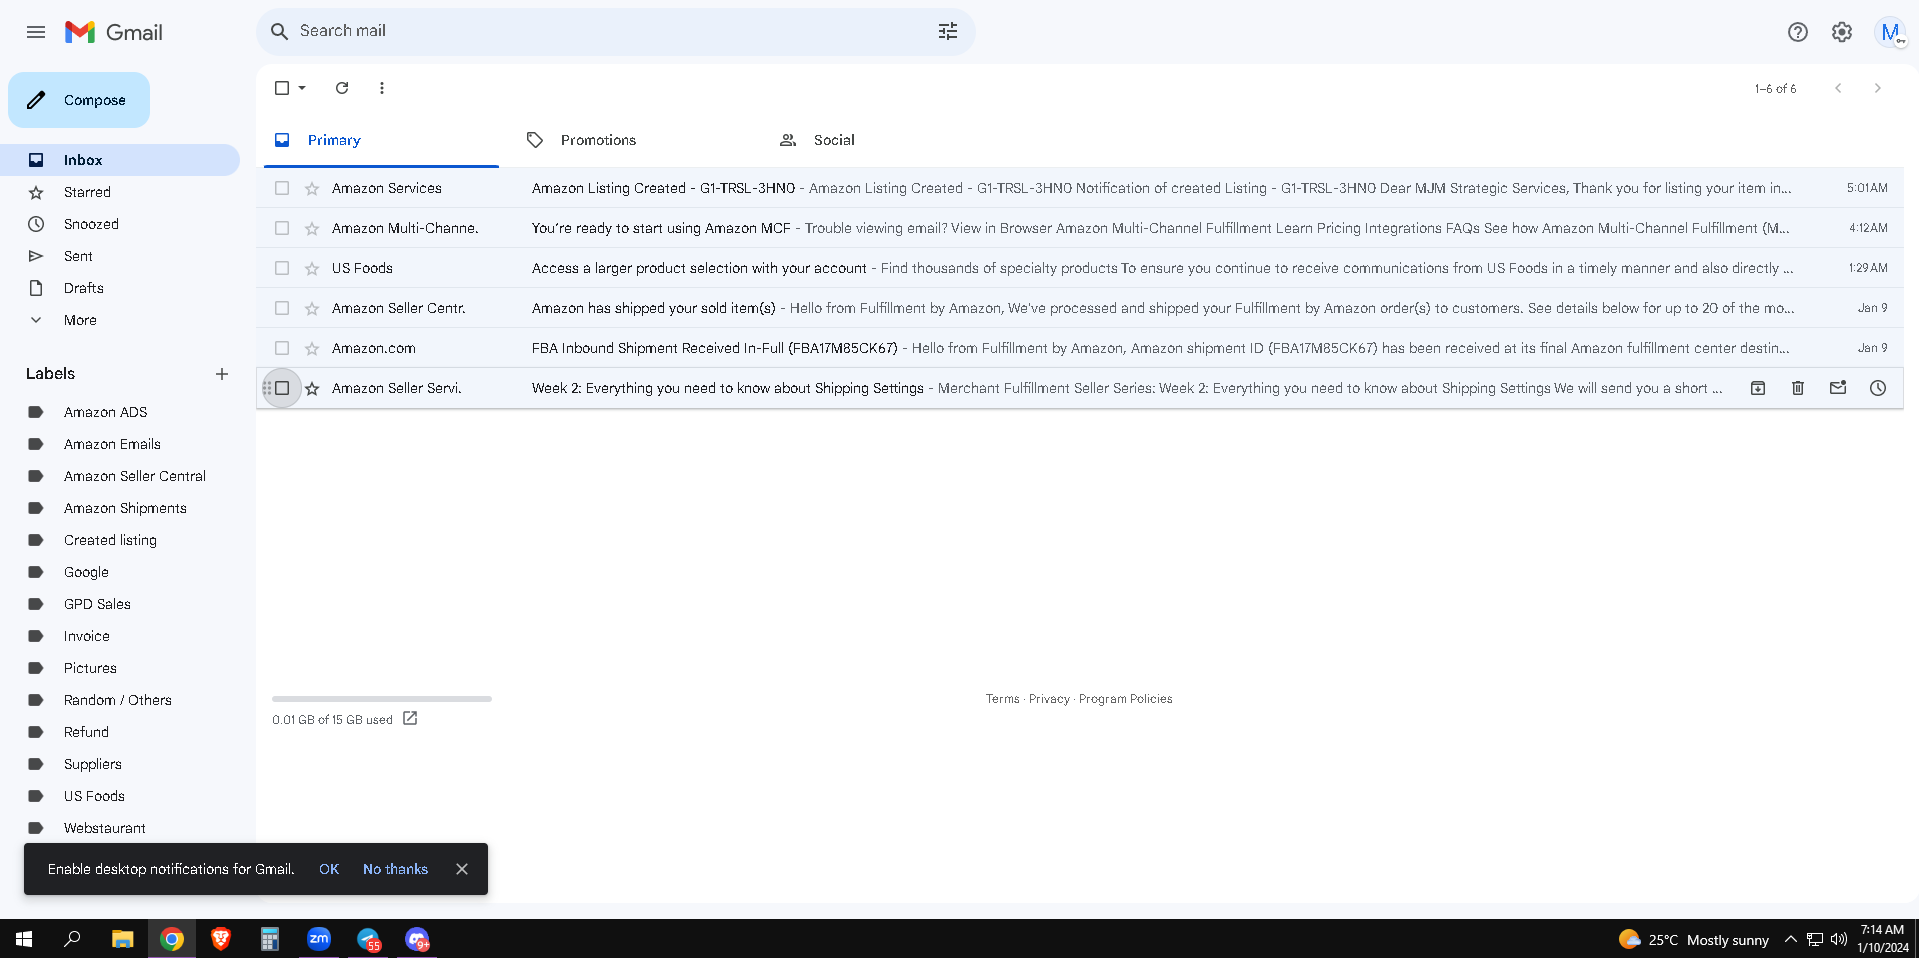The image size is (1919, 958).
Task: Open Settings gear icon
Action: click(x=1842, y=32)
